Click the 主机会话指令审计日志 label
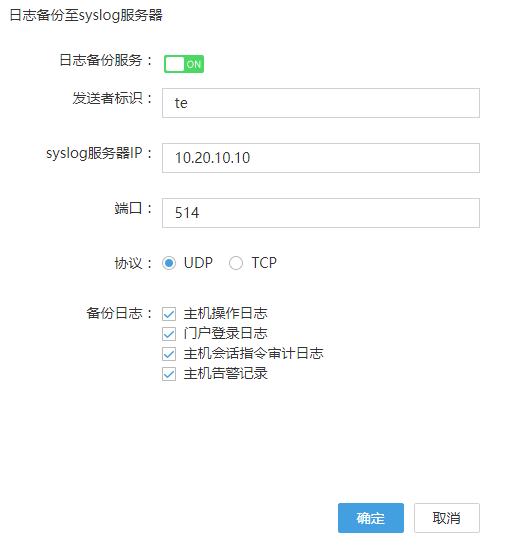509x547 pixels. [254, 353]
